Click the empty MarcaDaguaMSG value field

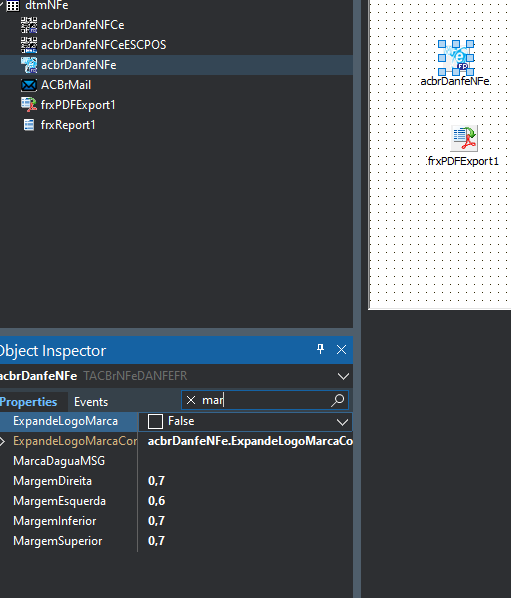click(x=245, y=461)
